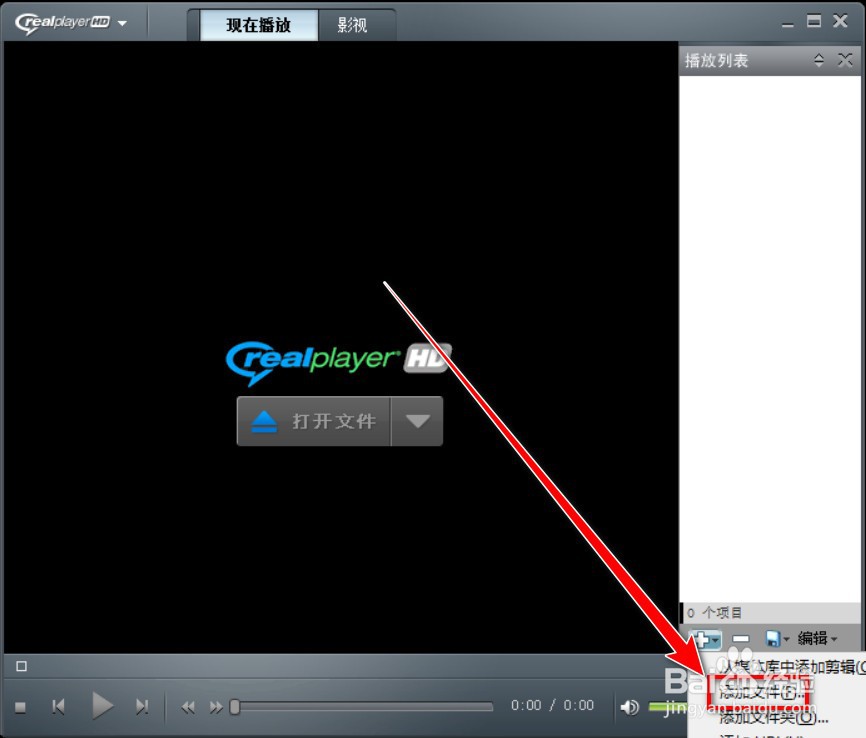Adjust the green volume slider
The image size is (866, 738).
tap(668, 707)
